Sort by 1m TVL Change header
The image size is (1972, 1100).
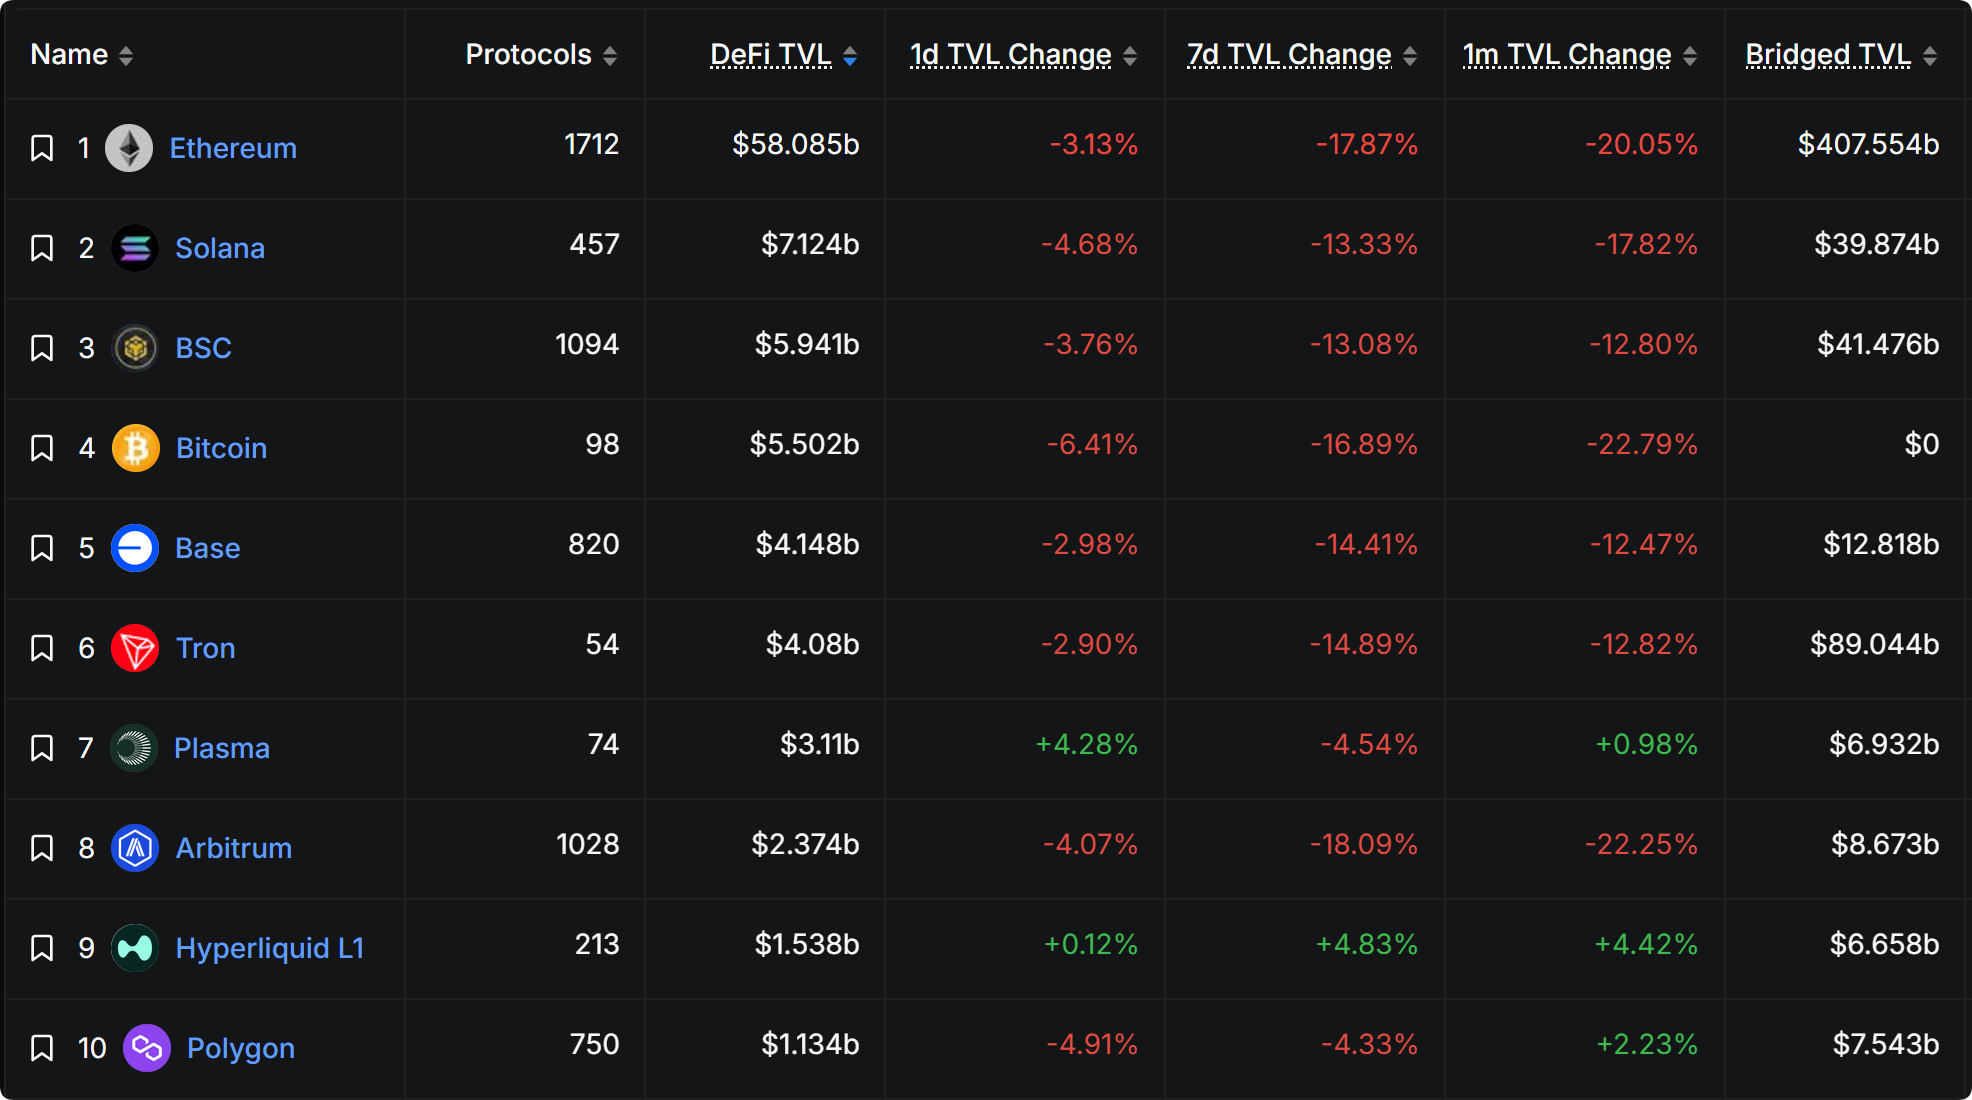[x=1567, y=55]
